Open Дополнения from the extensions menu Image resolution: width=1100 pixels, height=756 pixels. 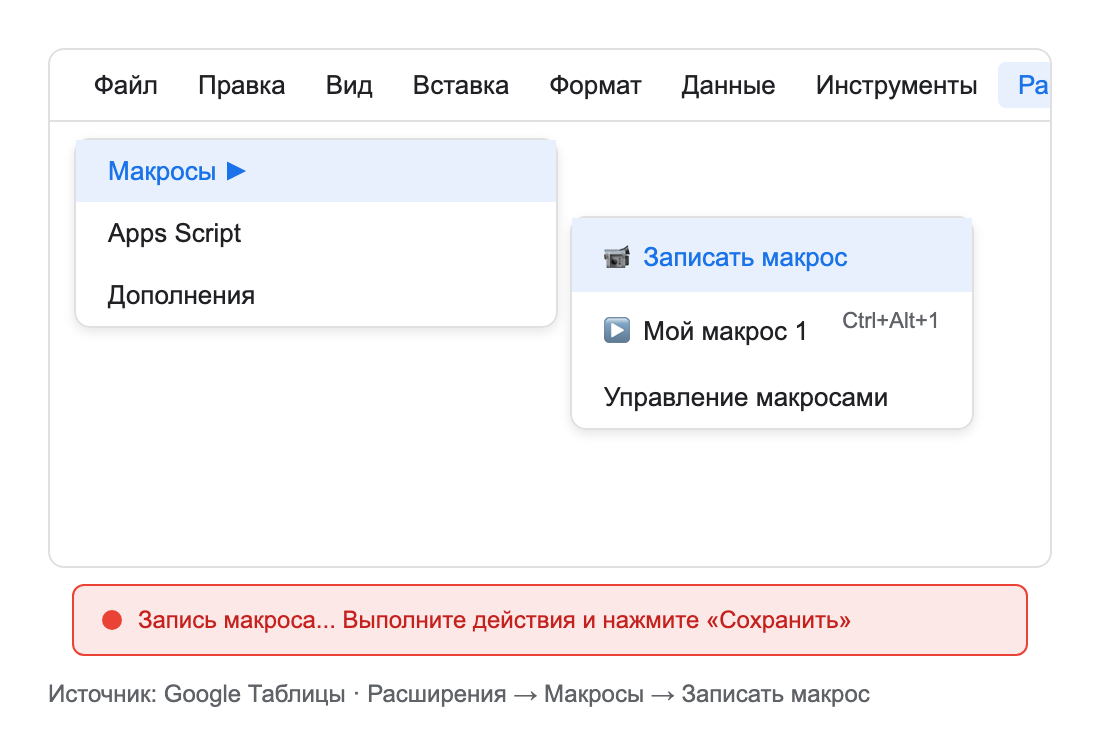coord(180,295)
